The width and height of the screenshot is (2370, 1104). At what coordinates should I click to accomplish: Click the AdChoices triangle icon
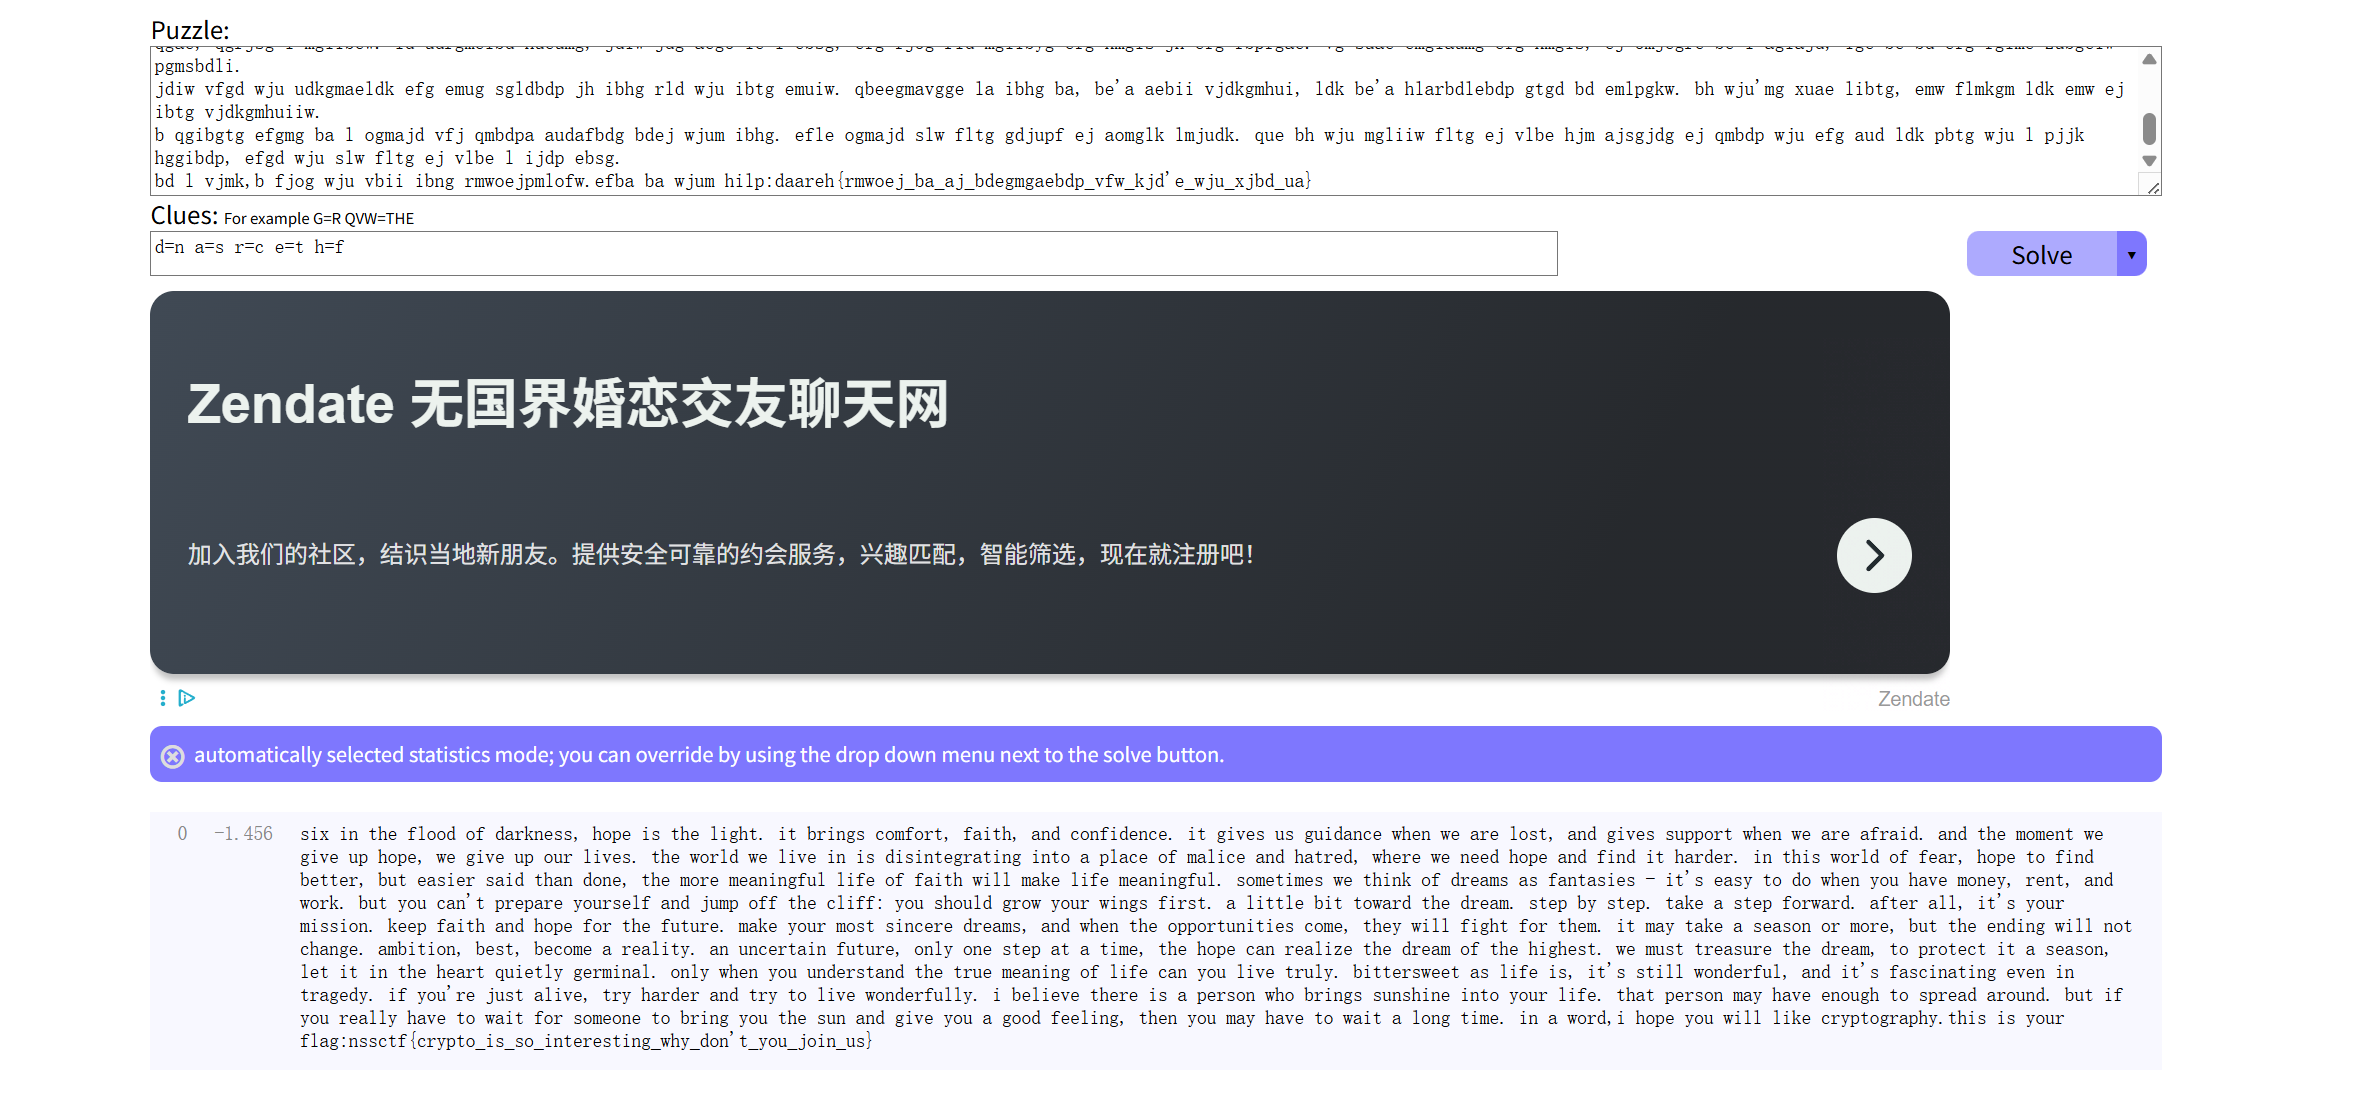coord(187,698)
